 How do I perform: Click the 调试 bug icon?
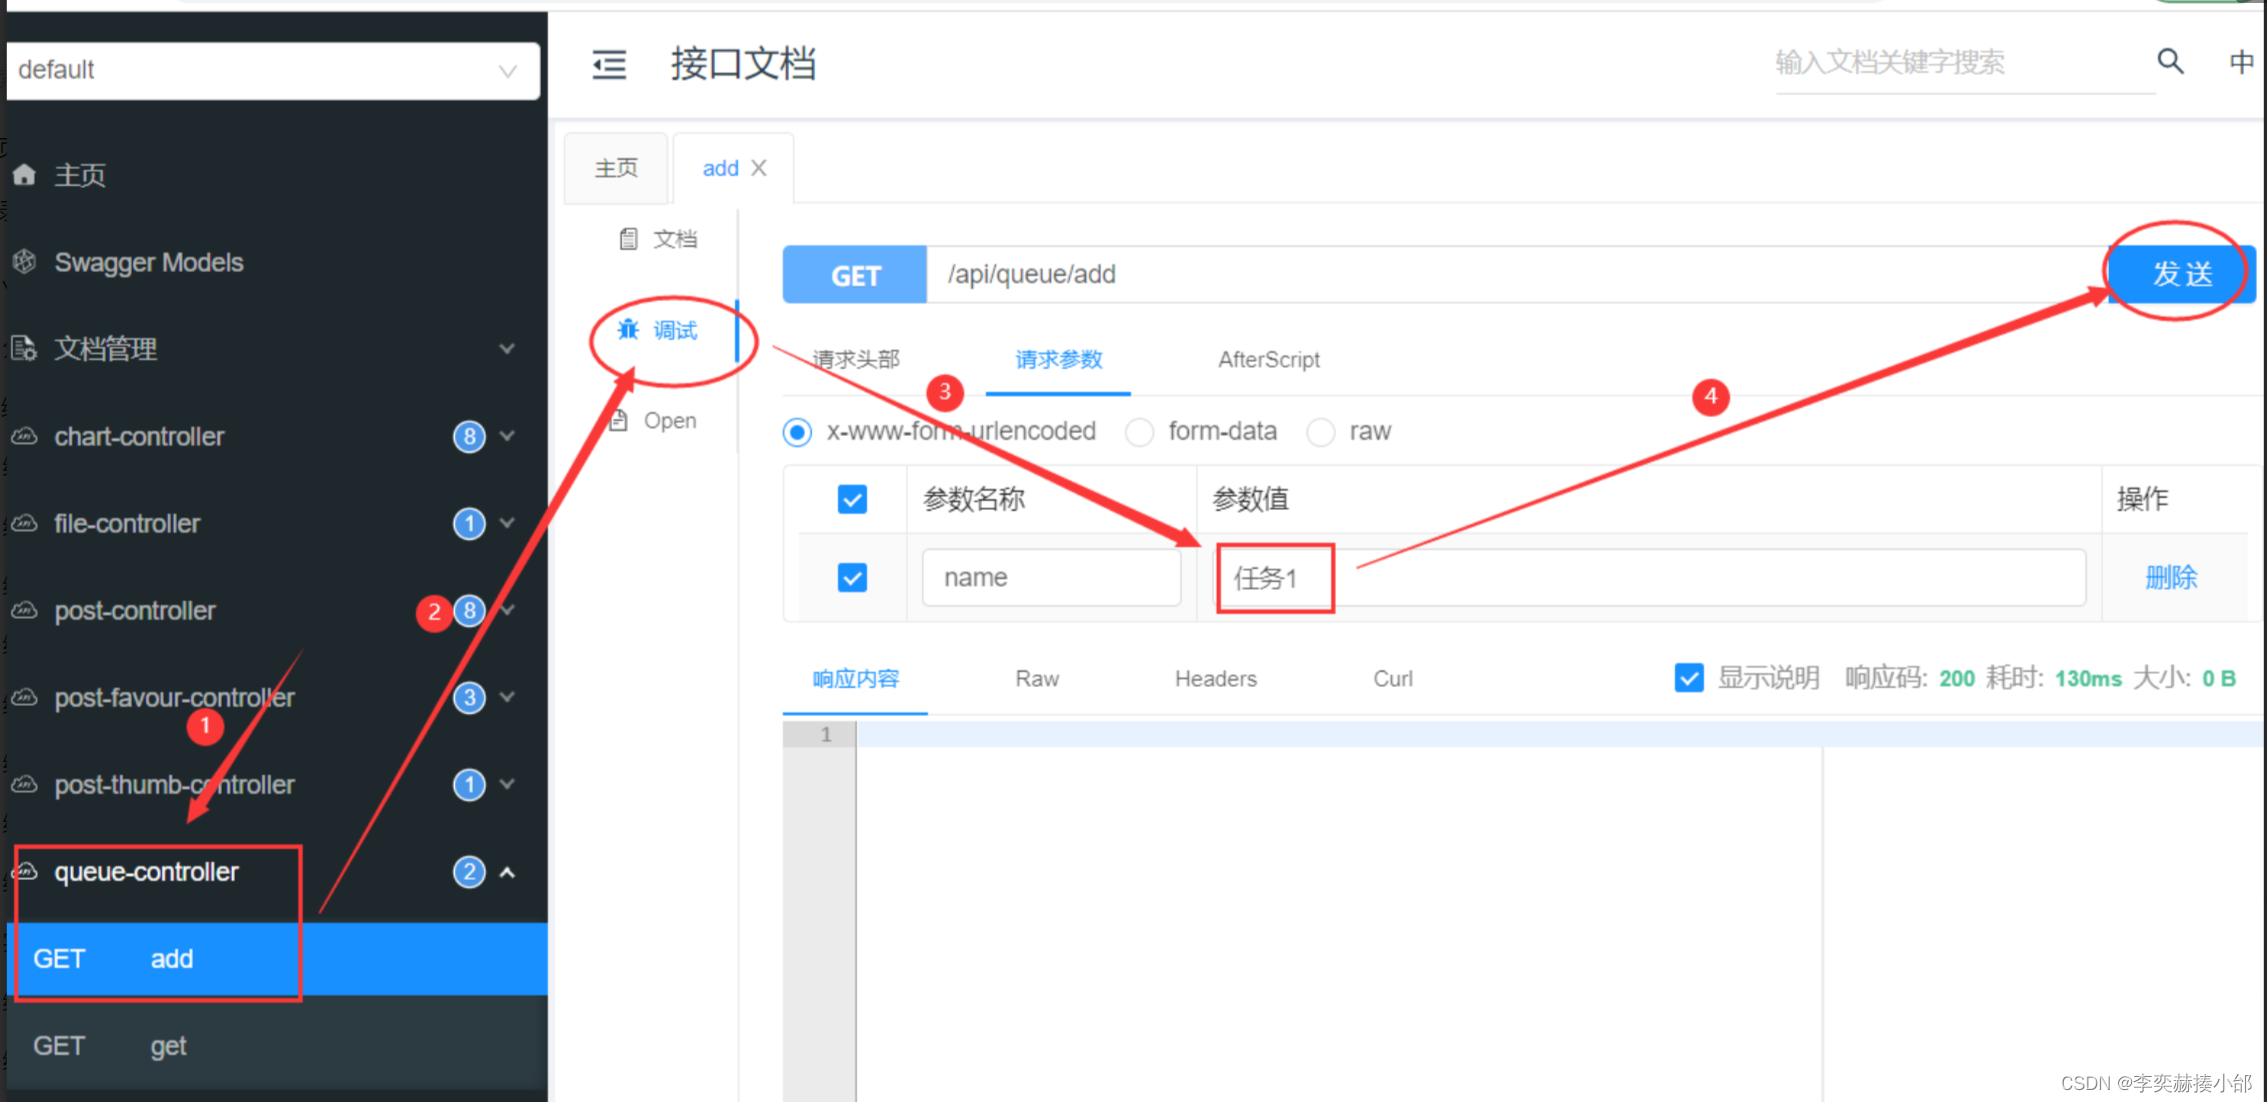pos(628,330)
